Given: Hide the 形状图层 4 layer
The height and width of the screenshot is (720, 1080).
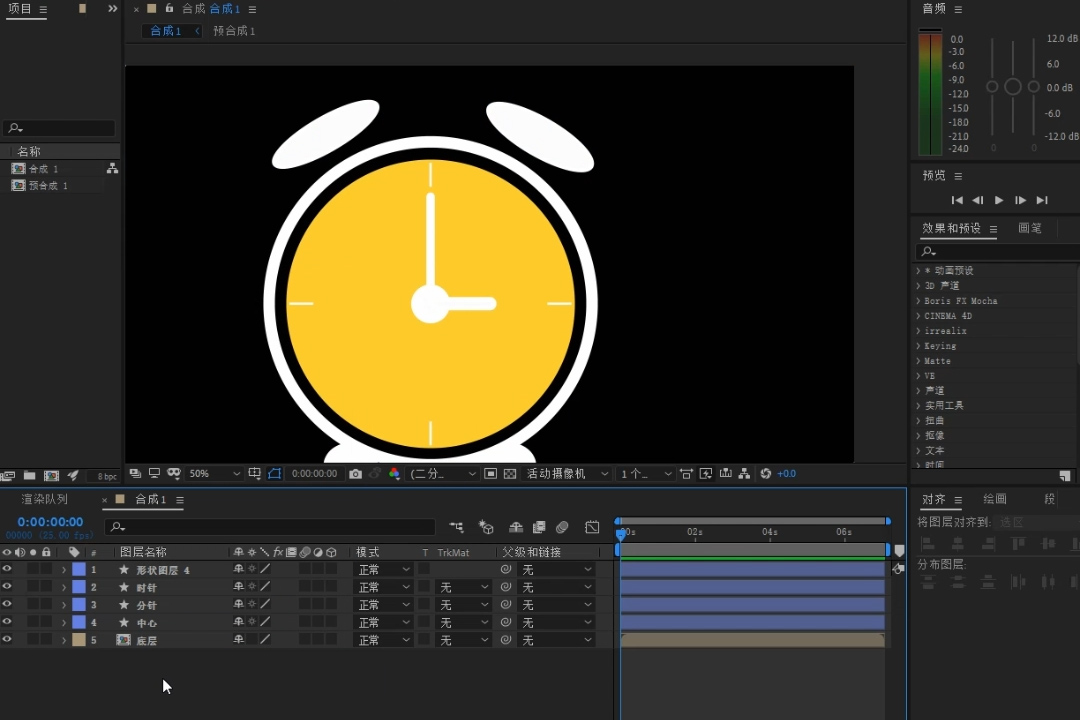Looking at the screenshot, I should pos(7,569).
